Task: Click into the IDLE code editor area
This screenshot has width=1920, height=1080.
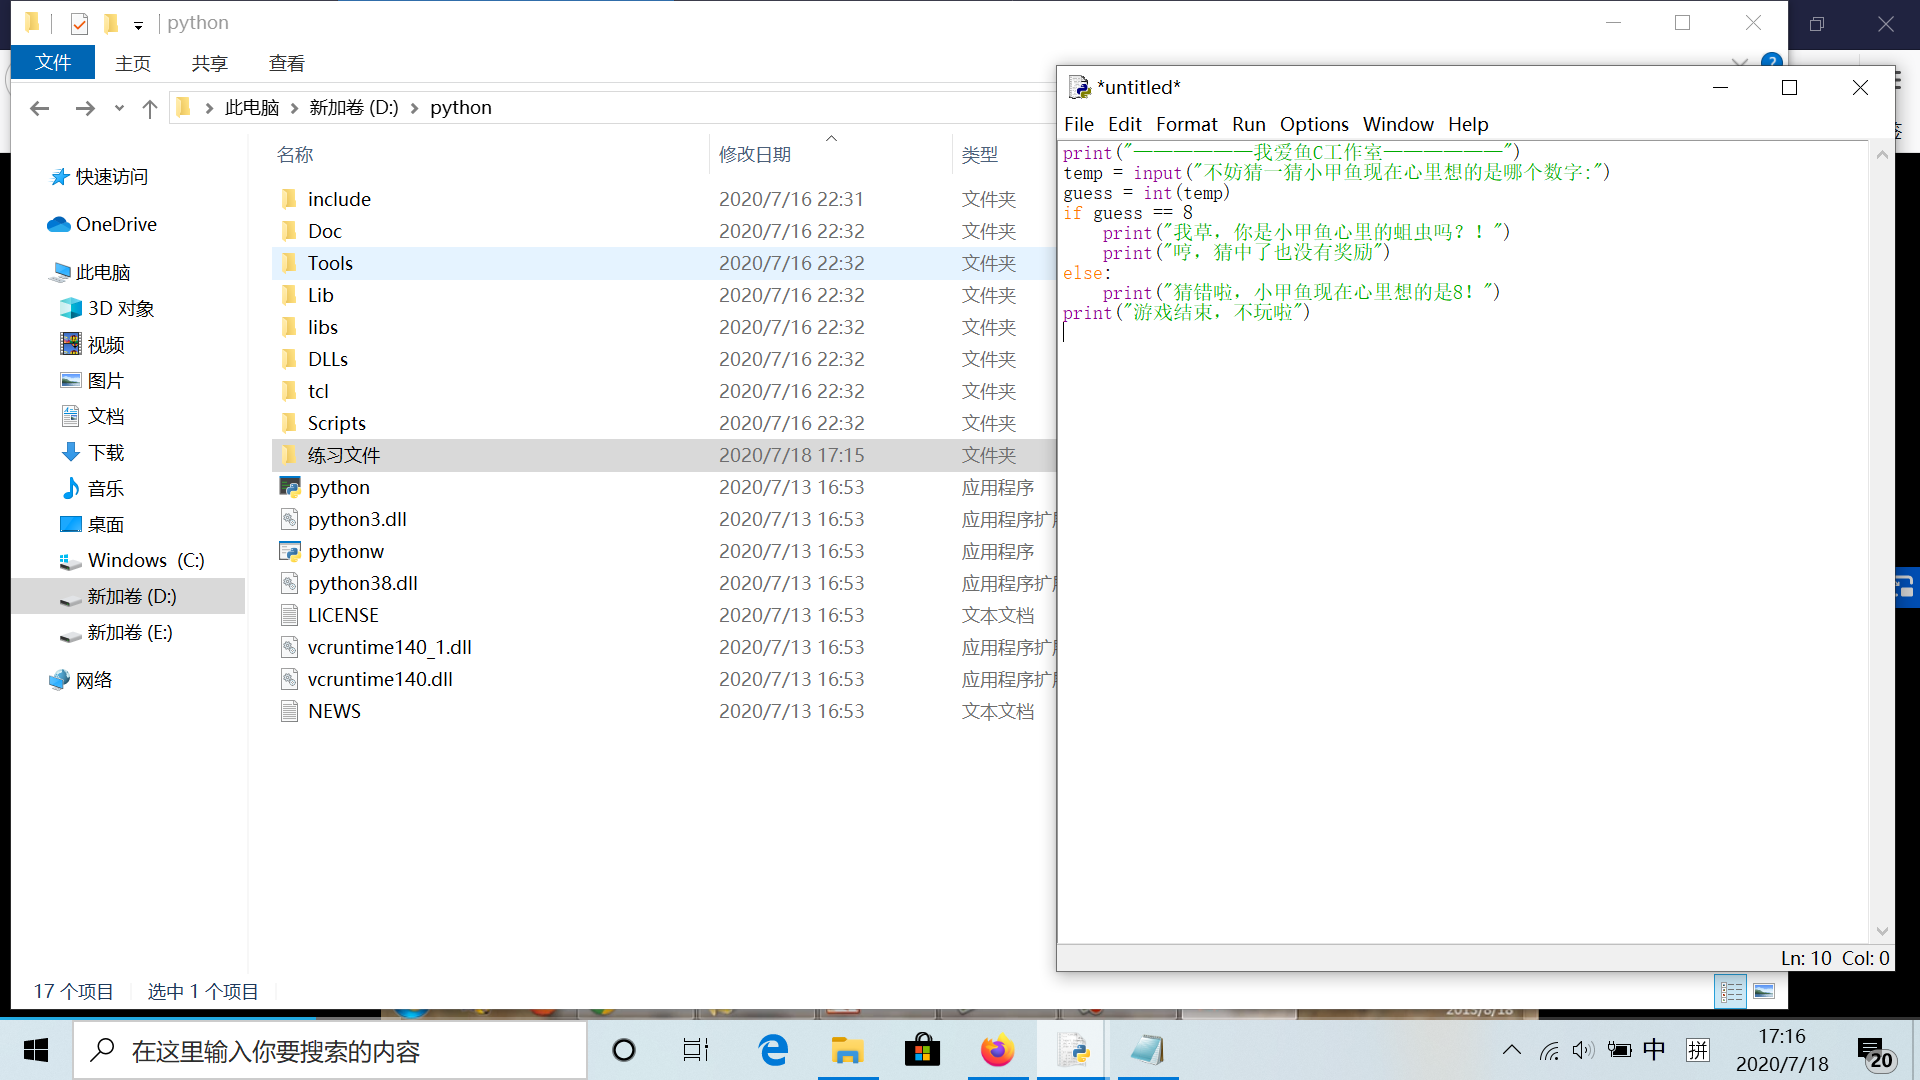Action: [1462, 541]
